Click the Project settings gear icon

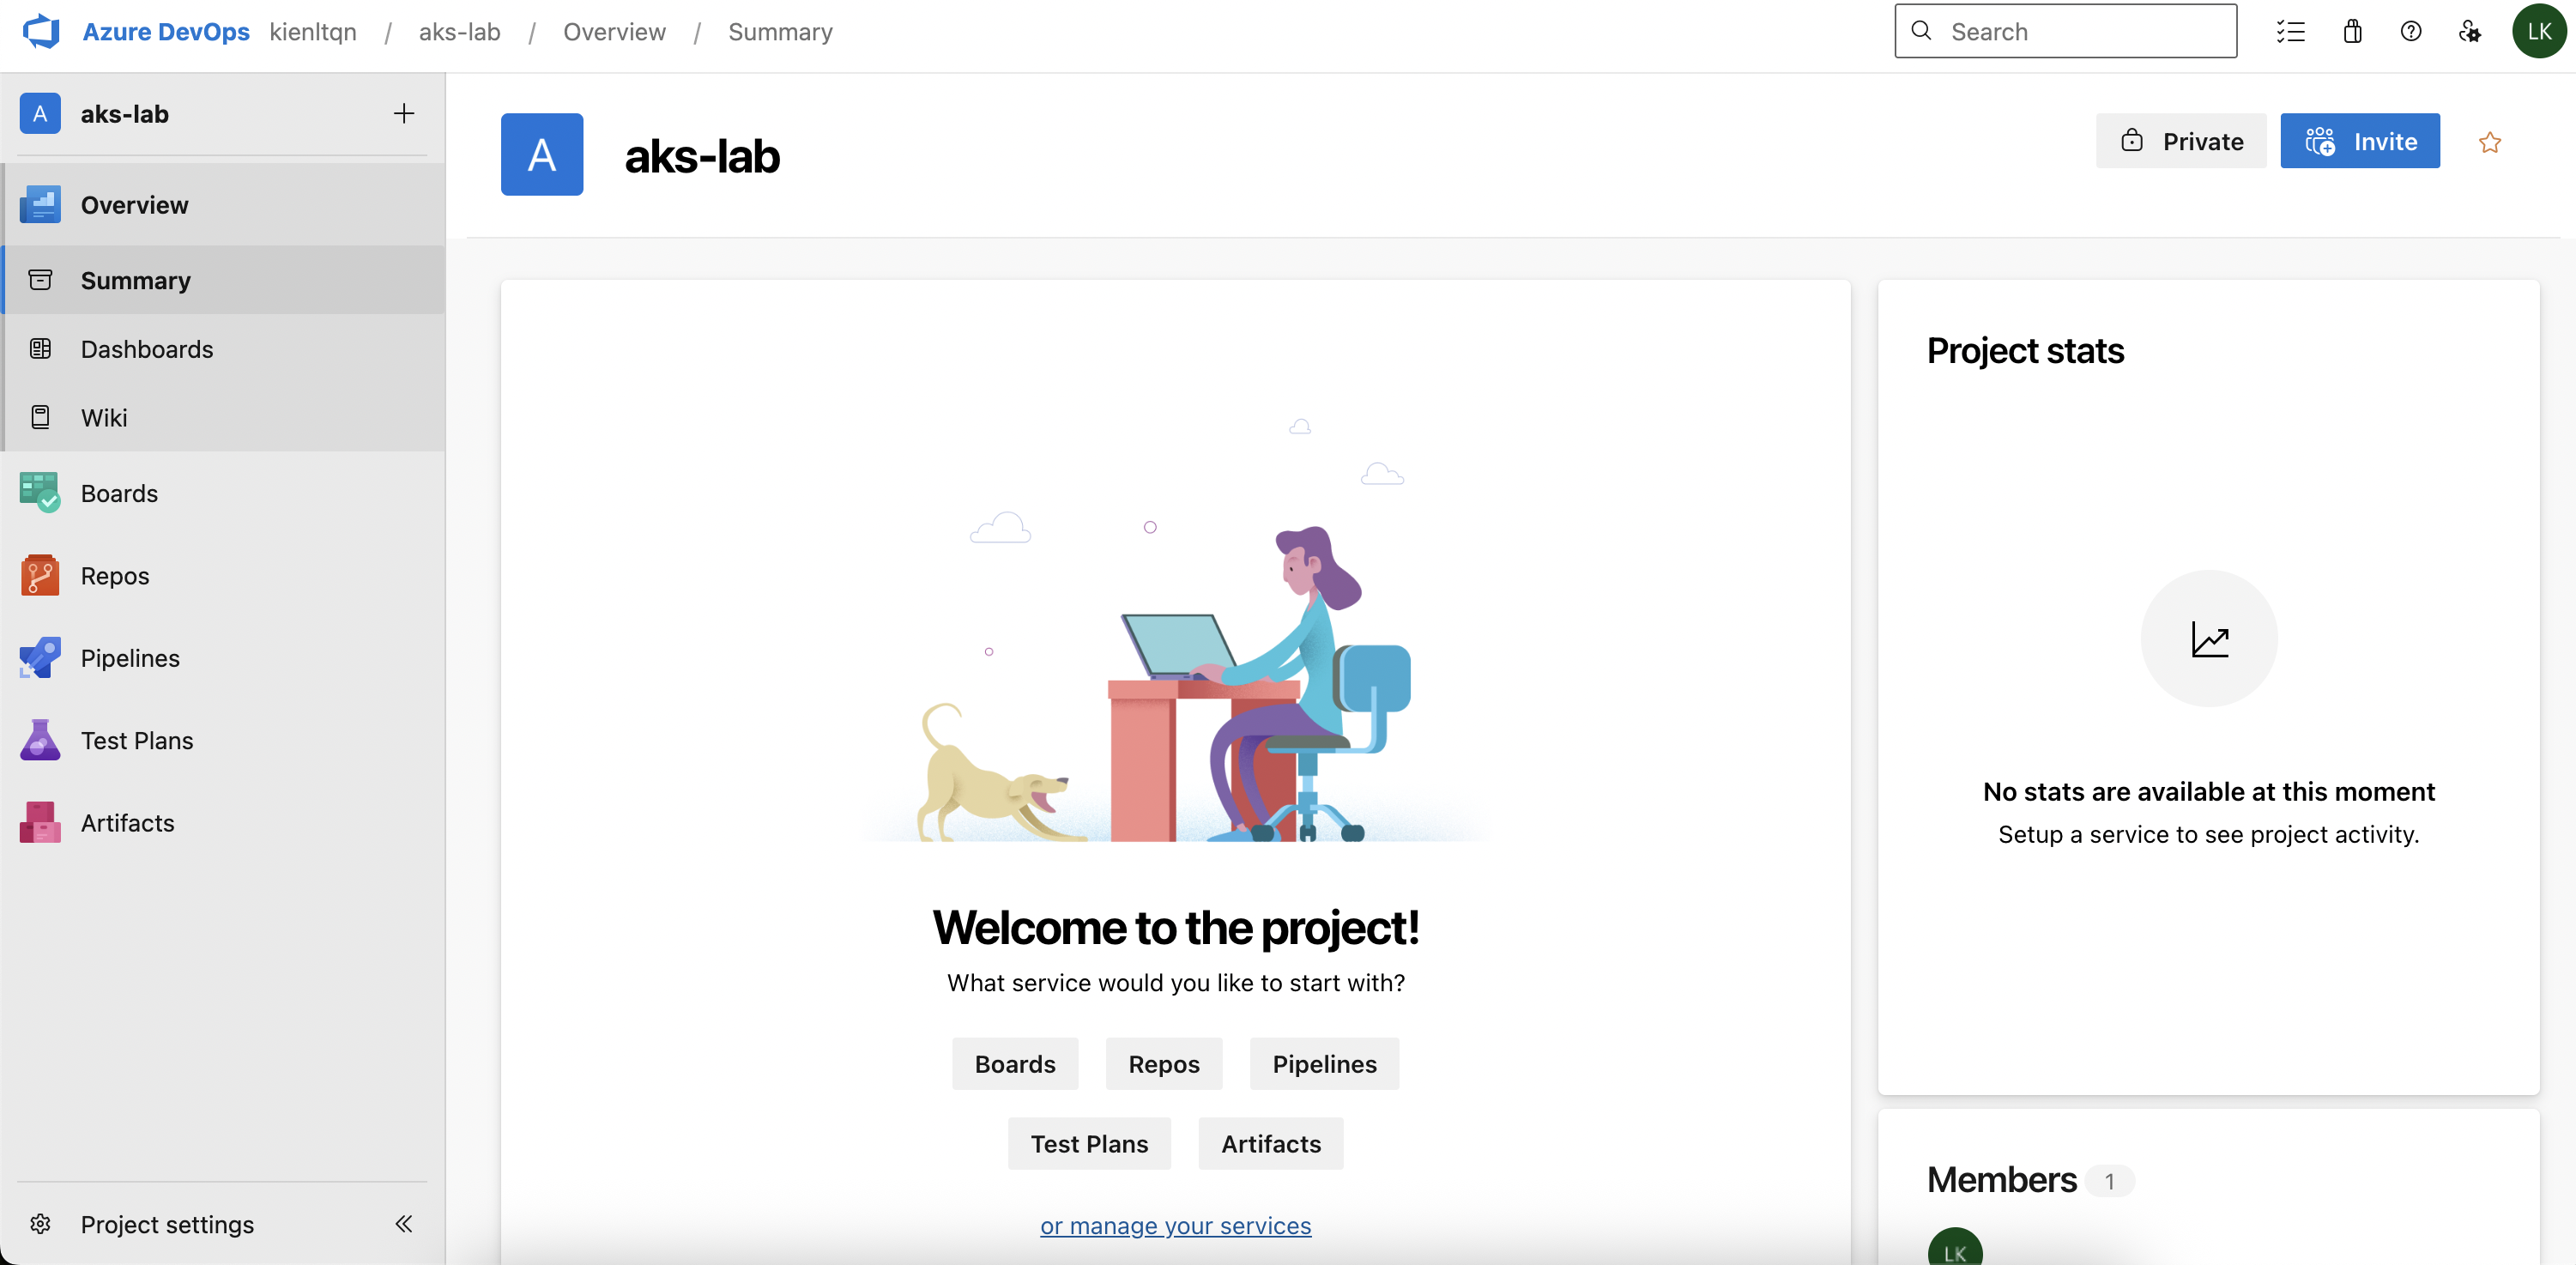[x=40, y=1224]
